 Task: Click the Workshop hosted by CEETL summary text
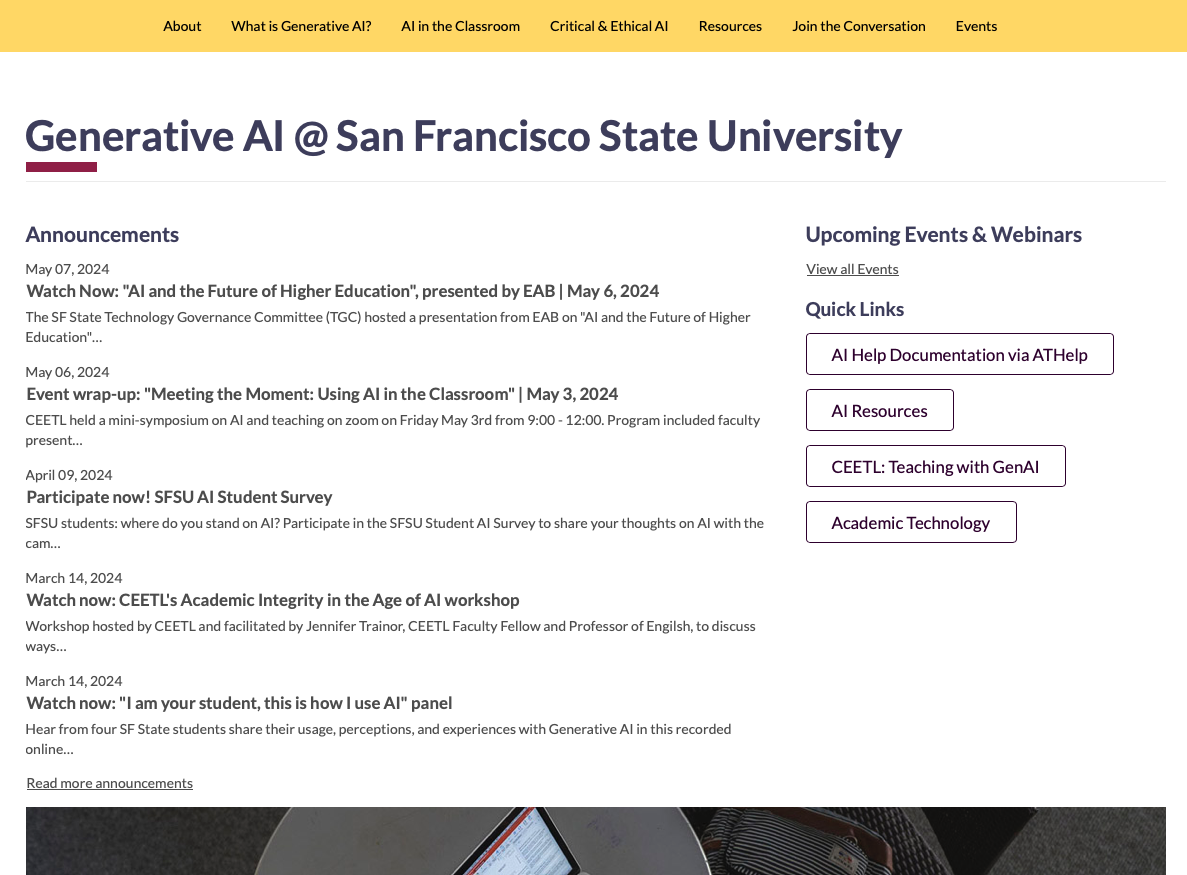pos(391,636)
